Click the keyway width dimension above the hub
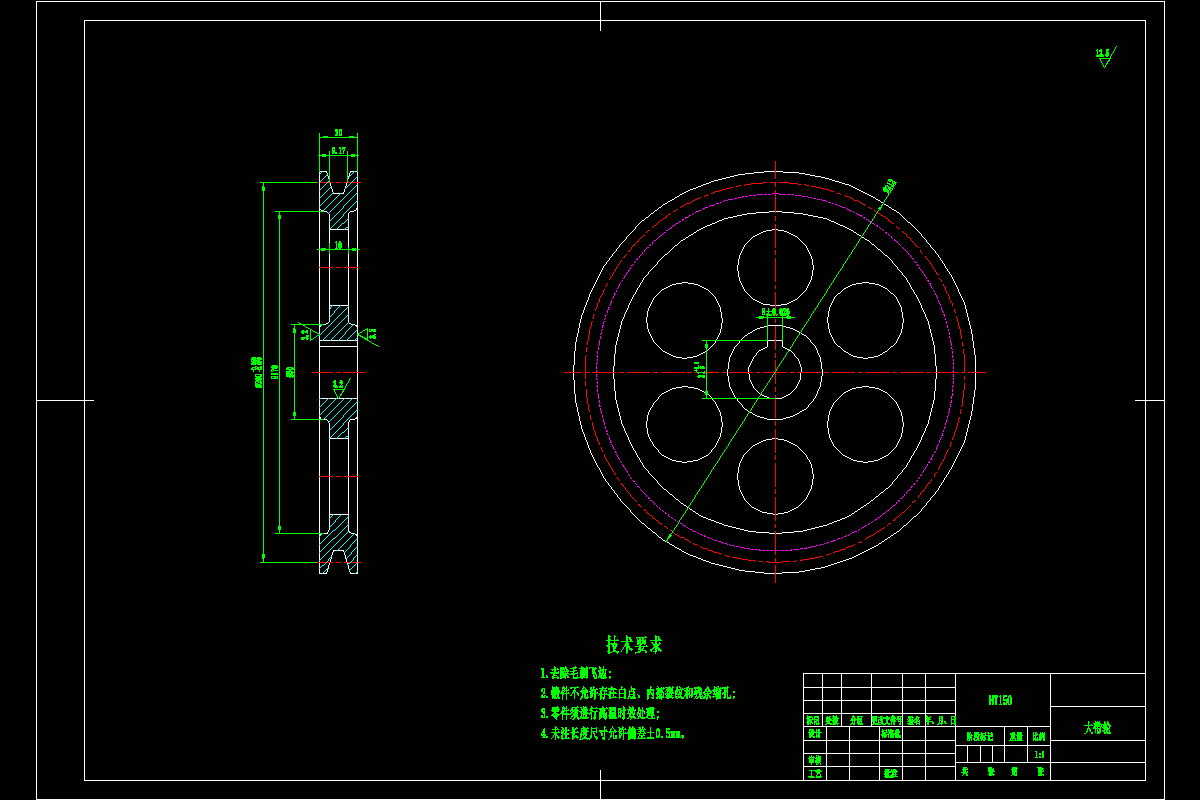The image size is (1200, 800). [775, 313]
